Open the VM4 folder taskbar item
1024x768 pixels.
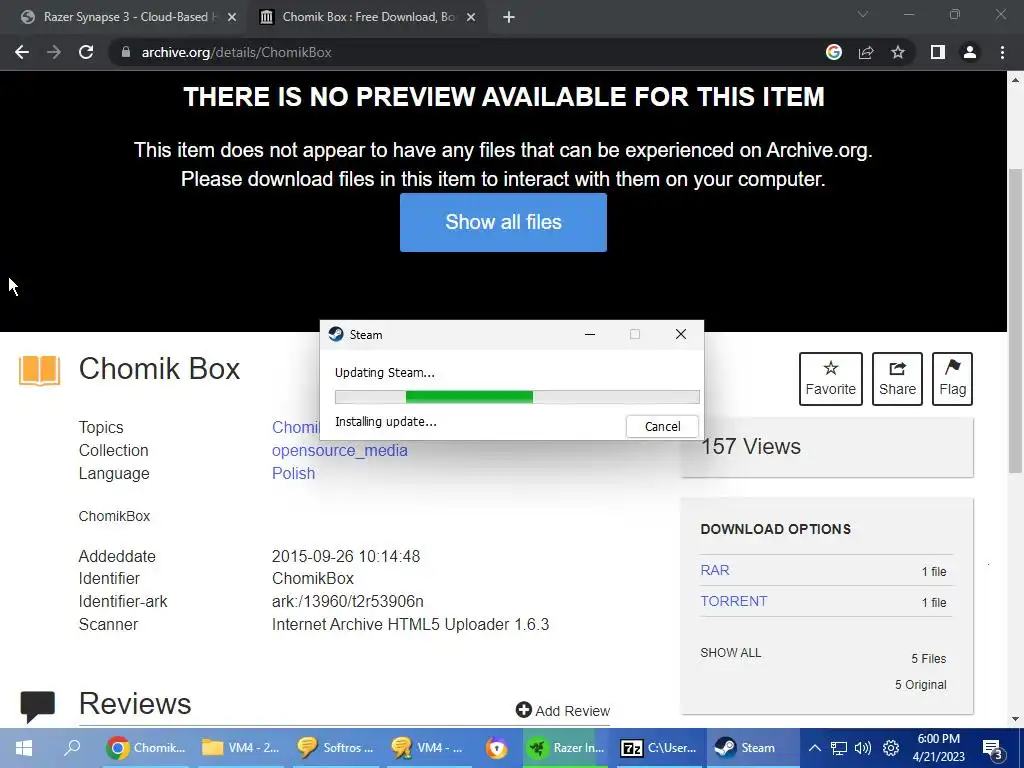241,748
